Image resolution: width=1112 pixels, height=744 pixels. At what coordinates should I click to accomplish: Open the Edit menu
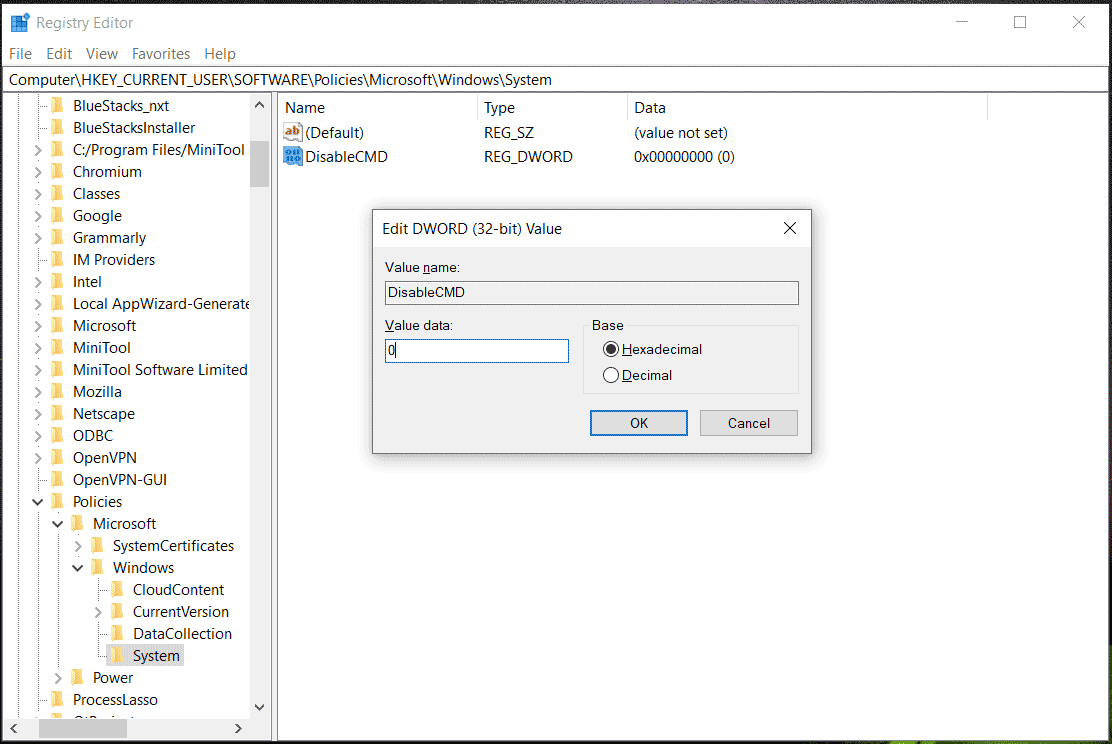coord(59,54)
